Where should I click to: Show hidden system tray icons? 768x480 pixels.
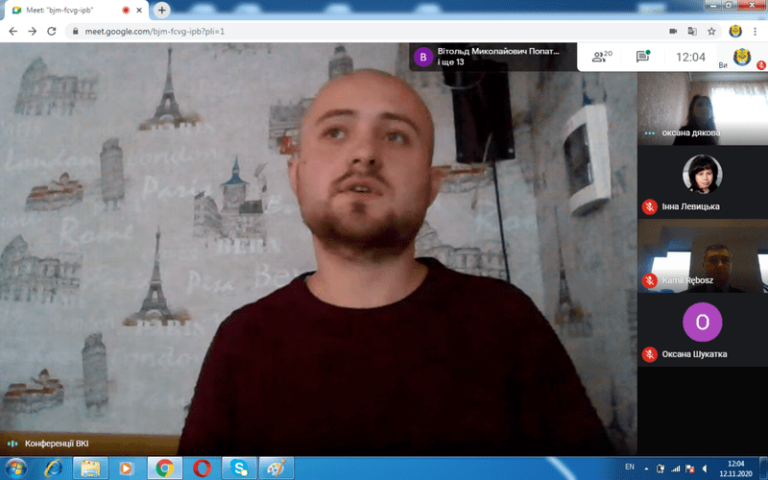645,468
